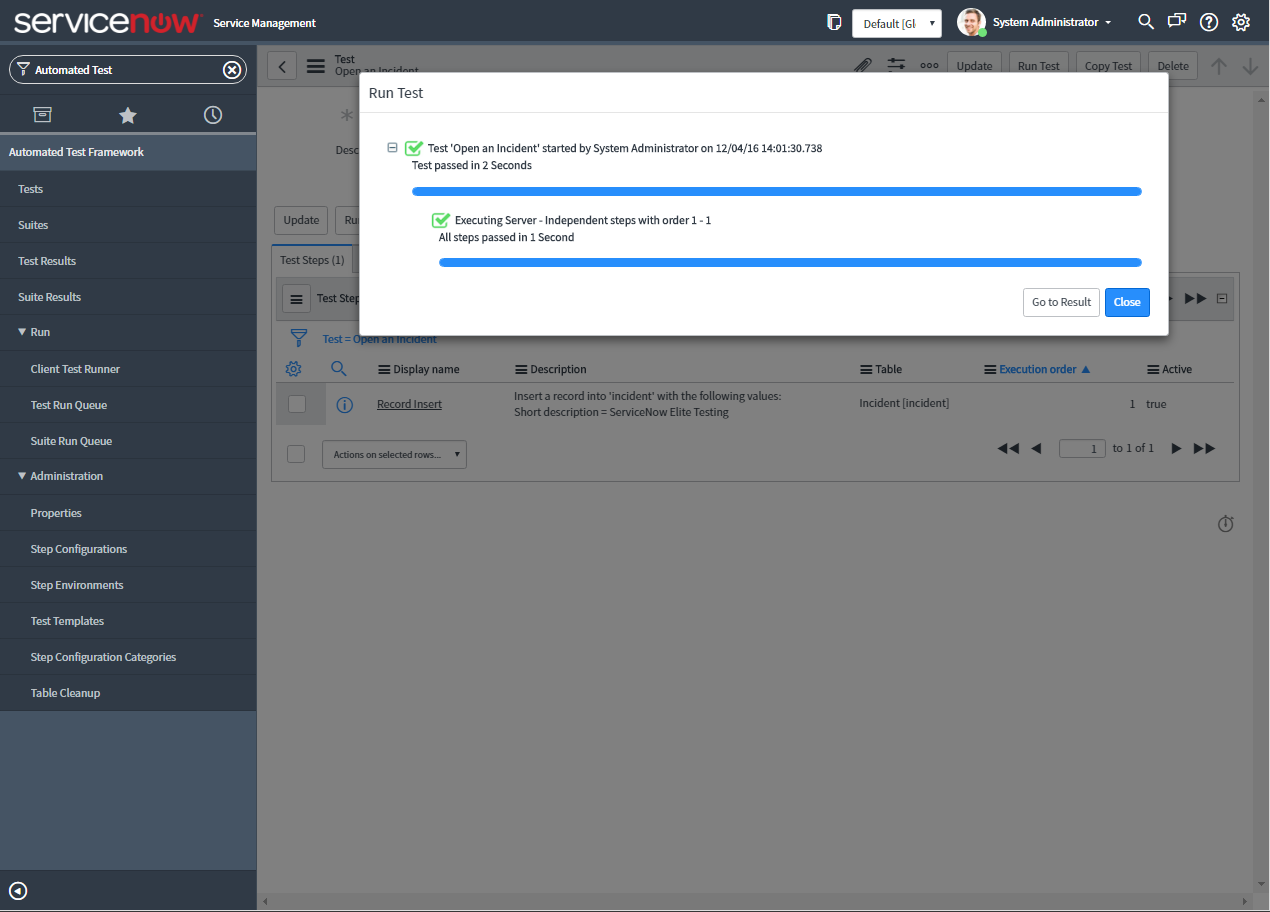The image size is (1270, 912).
Task: Open Suite Results module
Action: [x=128, y=297]
